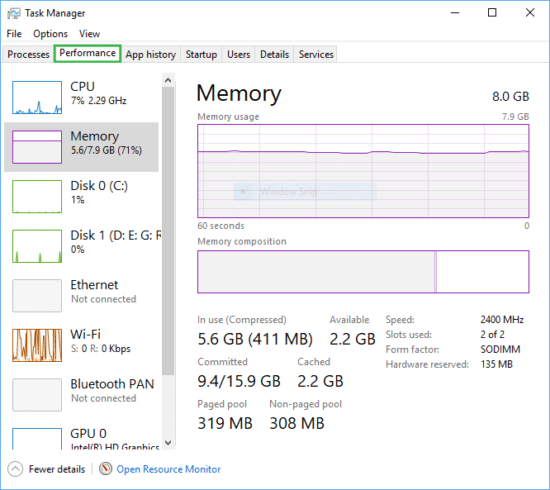The width and height of the screenshot is (550, 490).
Task: Collapse view using the Fewer details arrow icon
Action: pos(15,469)
